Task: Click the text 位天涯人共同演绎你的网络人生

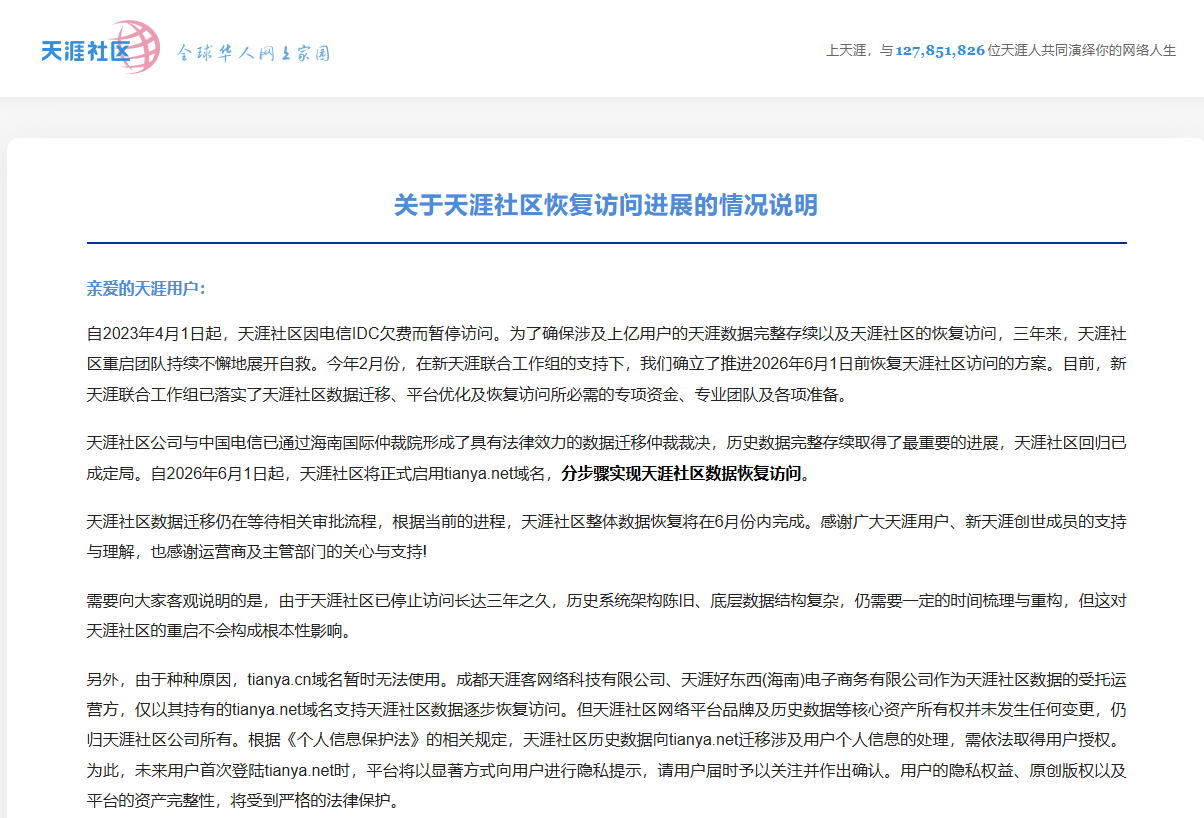Action: click(x=1082, y=50)
